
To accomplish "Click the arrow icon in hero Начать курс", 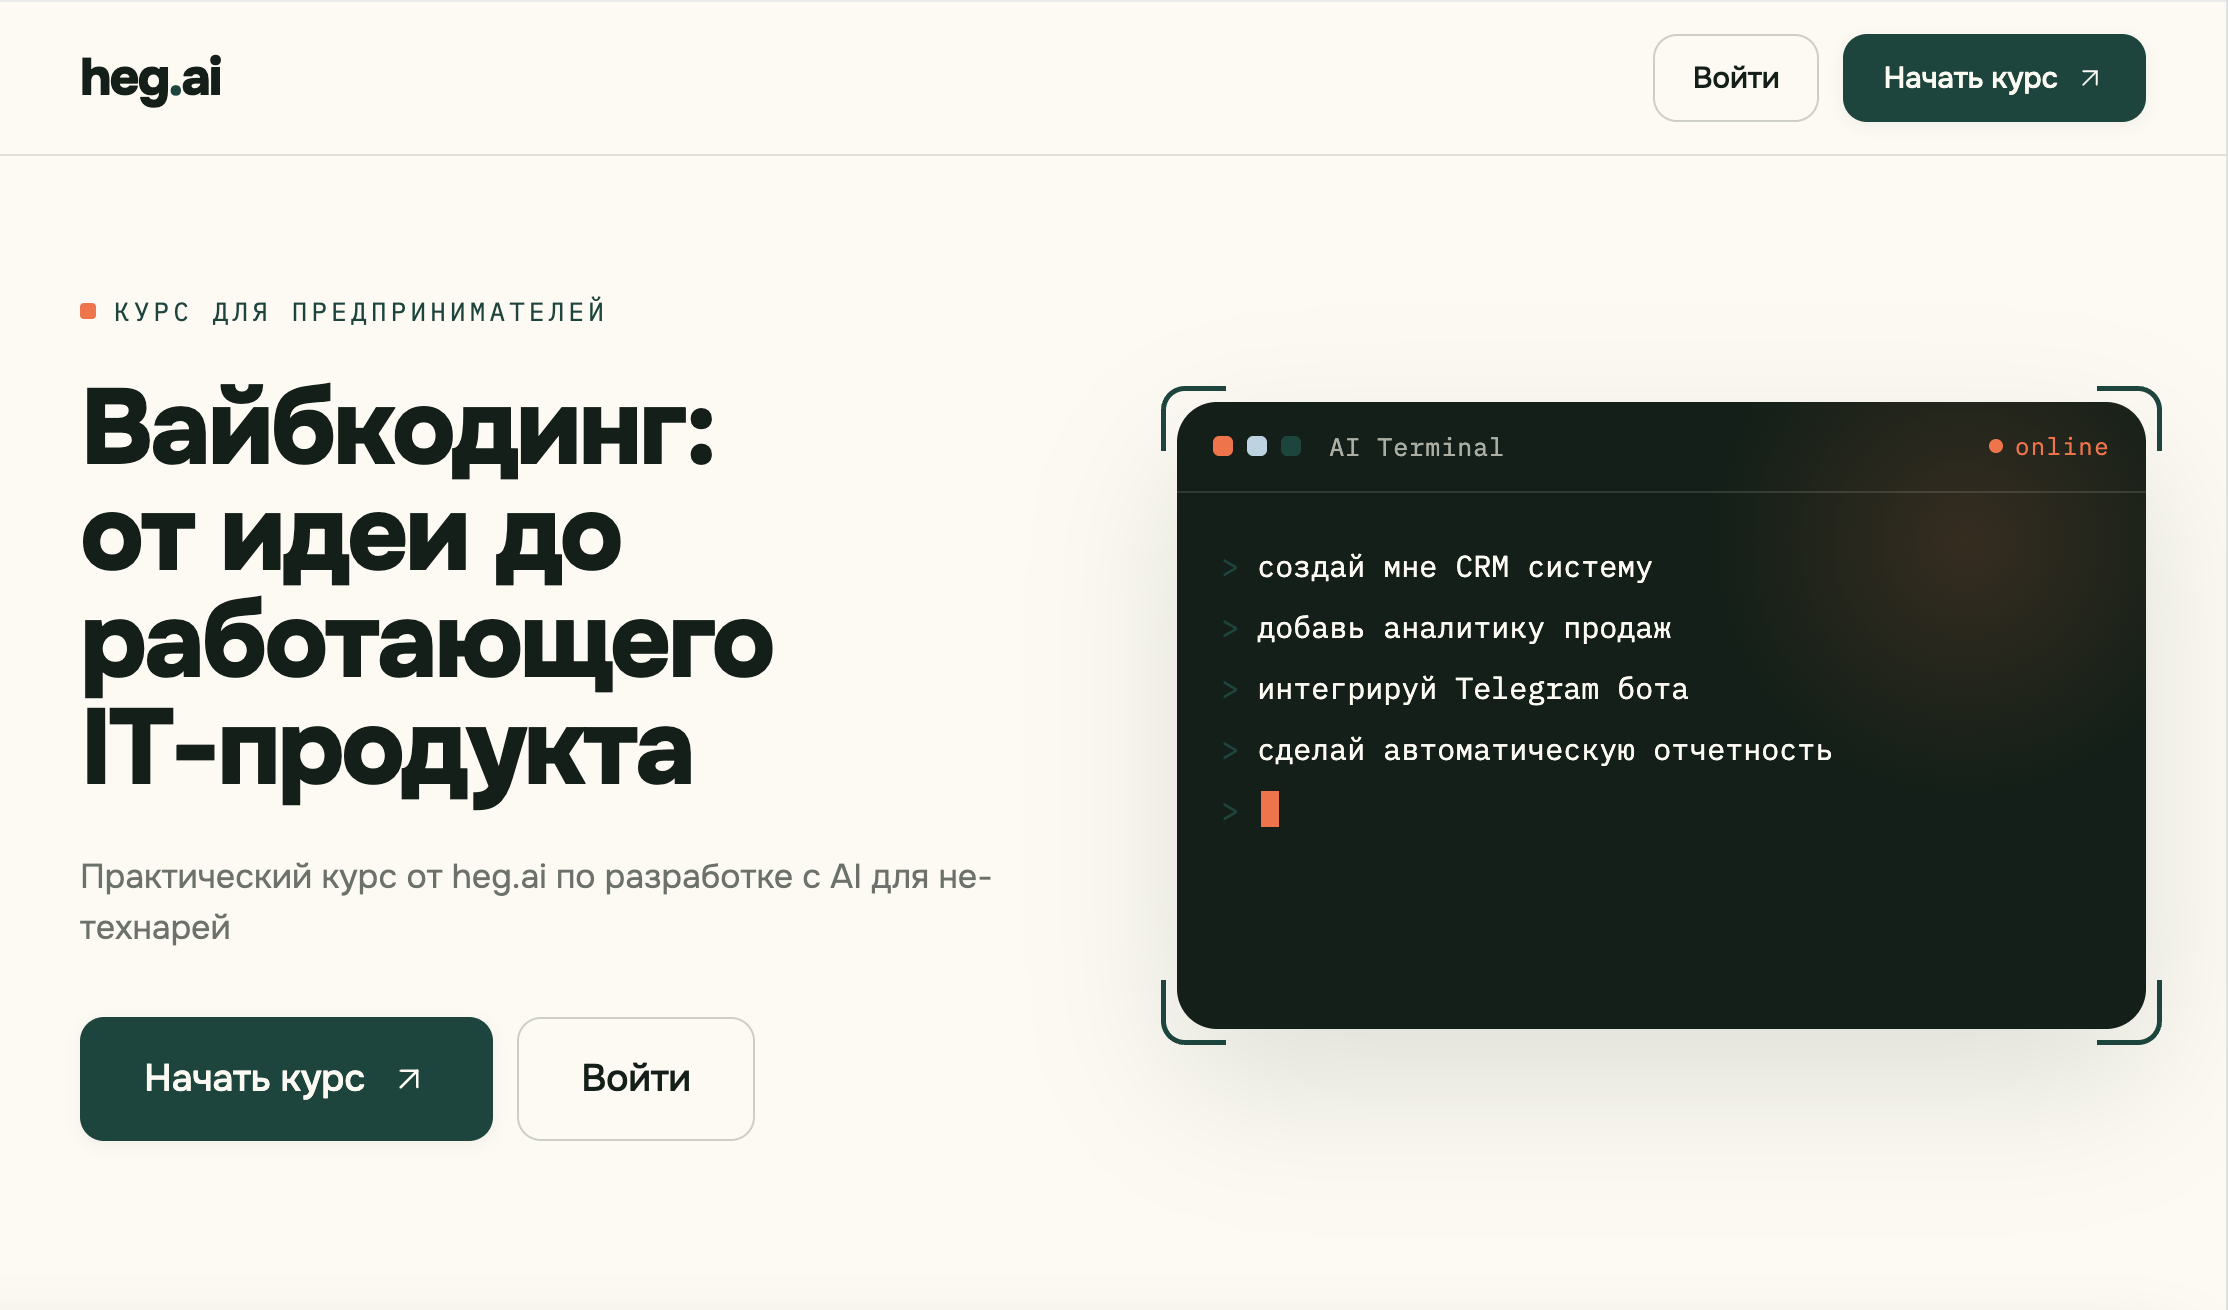I will pyautogui.click(x=409, y=1079).
